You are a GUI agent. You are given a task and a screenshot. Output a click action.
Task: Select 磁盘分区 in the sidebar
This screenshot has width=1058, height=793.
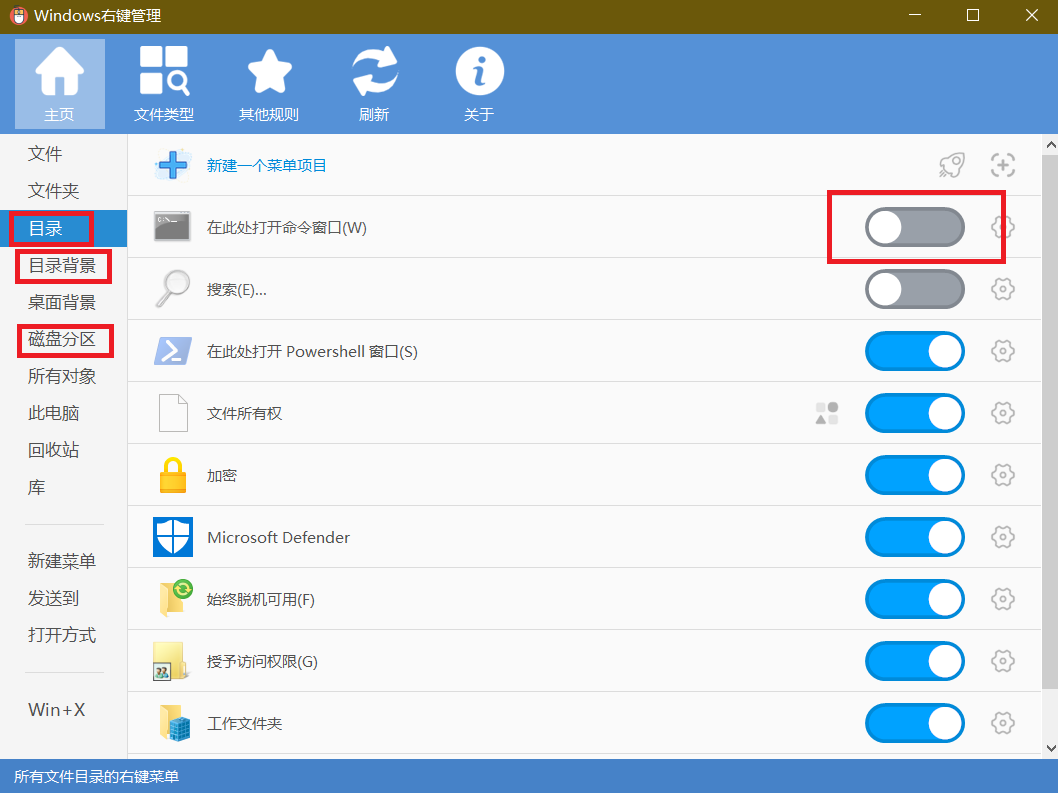62,339
